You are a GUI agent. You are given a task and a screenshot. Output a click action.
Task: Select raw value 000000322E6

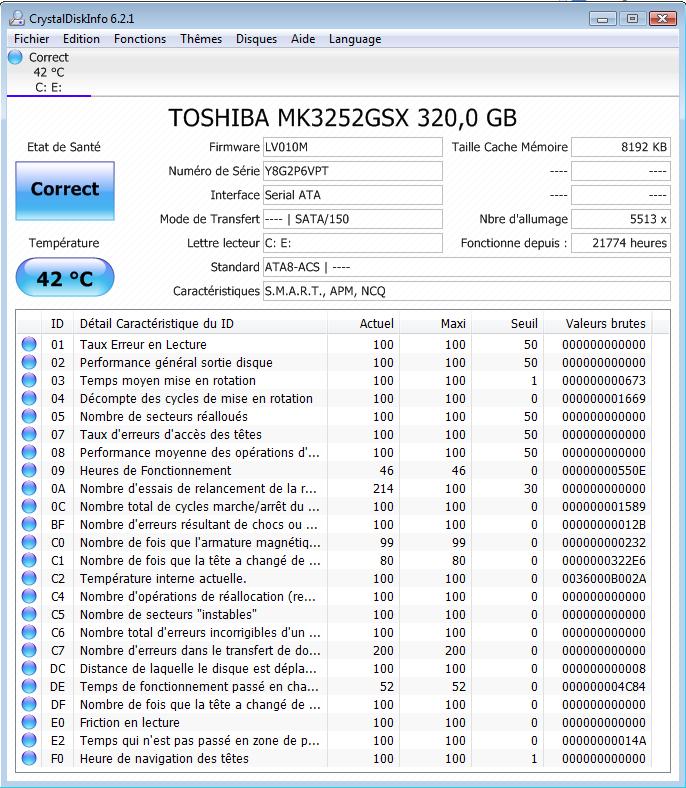[x=604, y=561]
